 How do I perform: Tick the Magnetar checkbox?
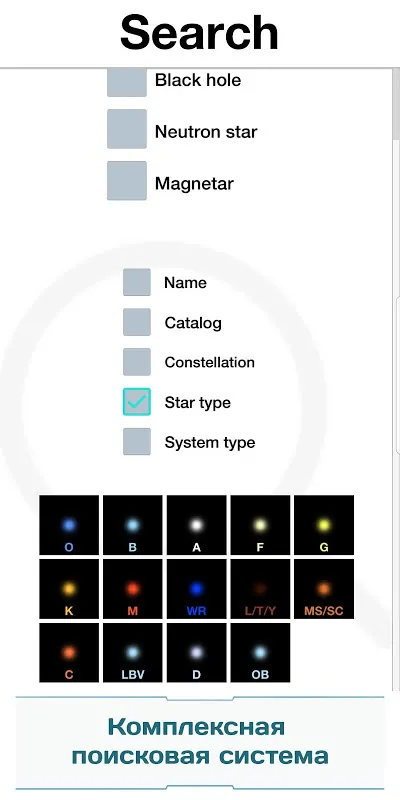127,181
